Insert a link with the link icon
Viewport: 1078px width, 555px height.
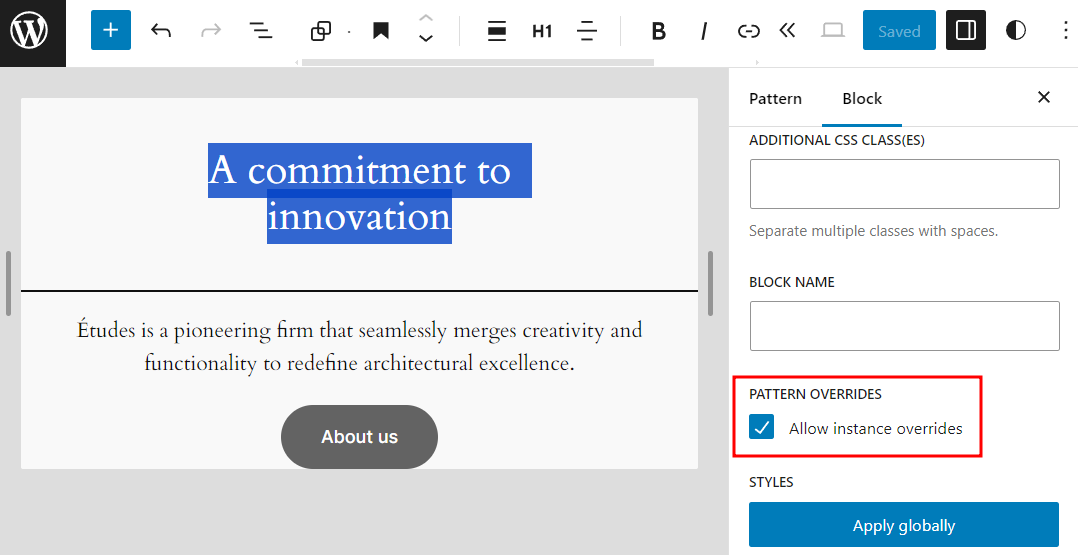click(x=748, y=31)
